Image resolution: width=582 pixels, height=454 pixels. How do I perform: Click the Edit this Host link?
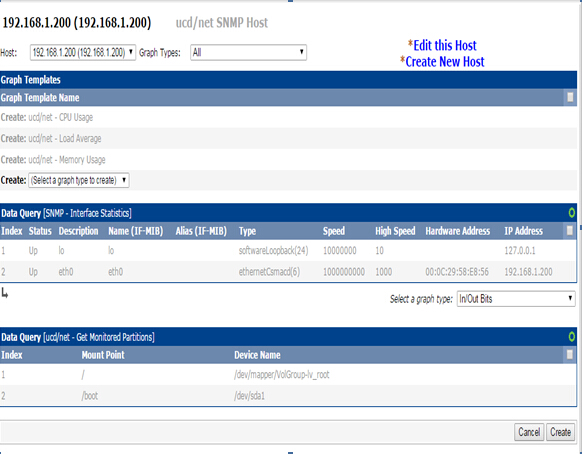tap(445, 45)
